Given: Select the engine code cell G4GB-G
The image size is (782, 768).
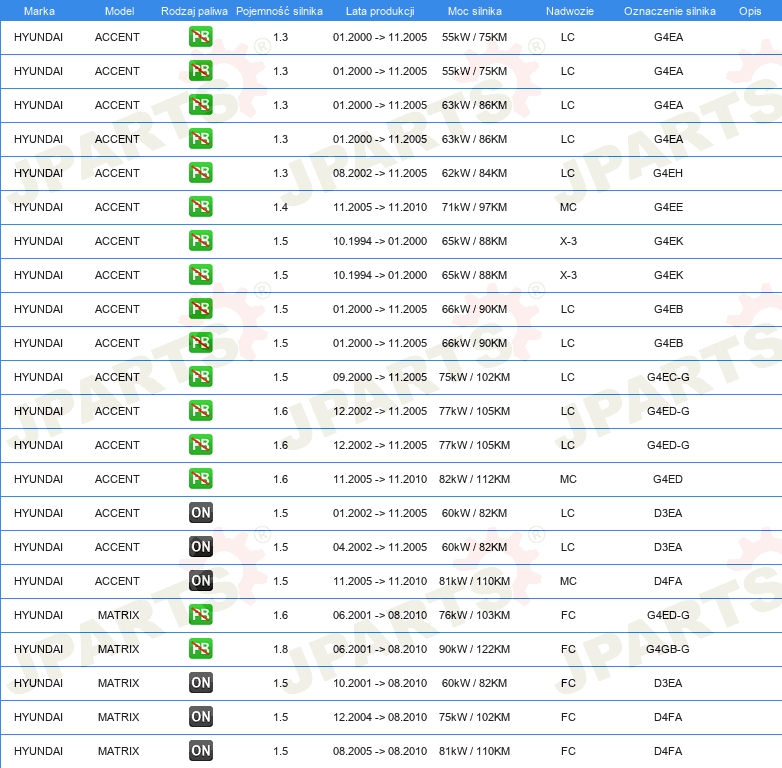Looking at the screenshot, I should [x=668, y=649].
